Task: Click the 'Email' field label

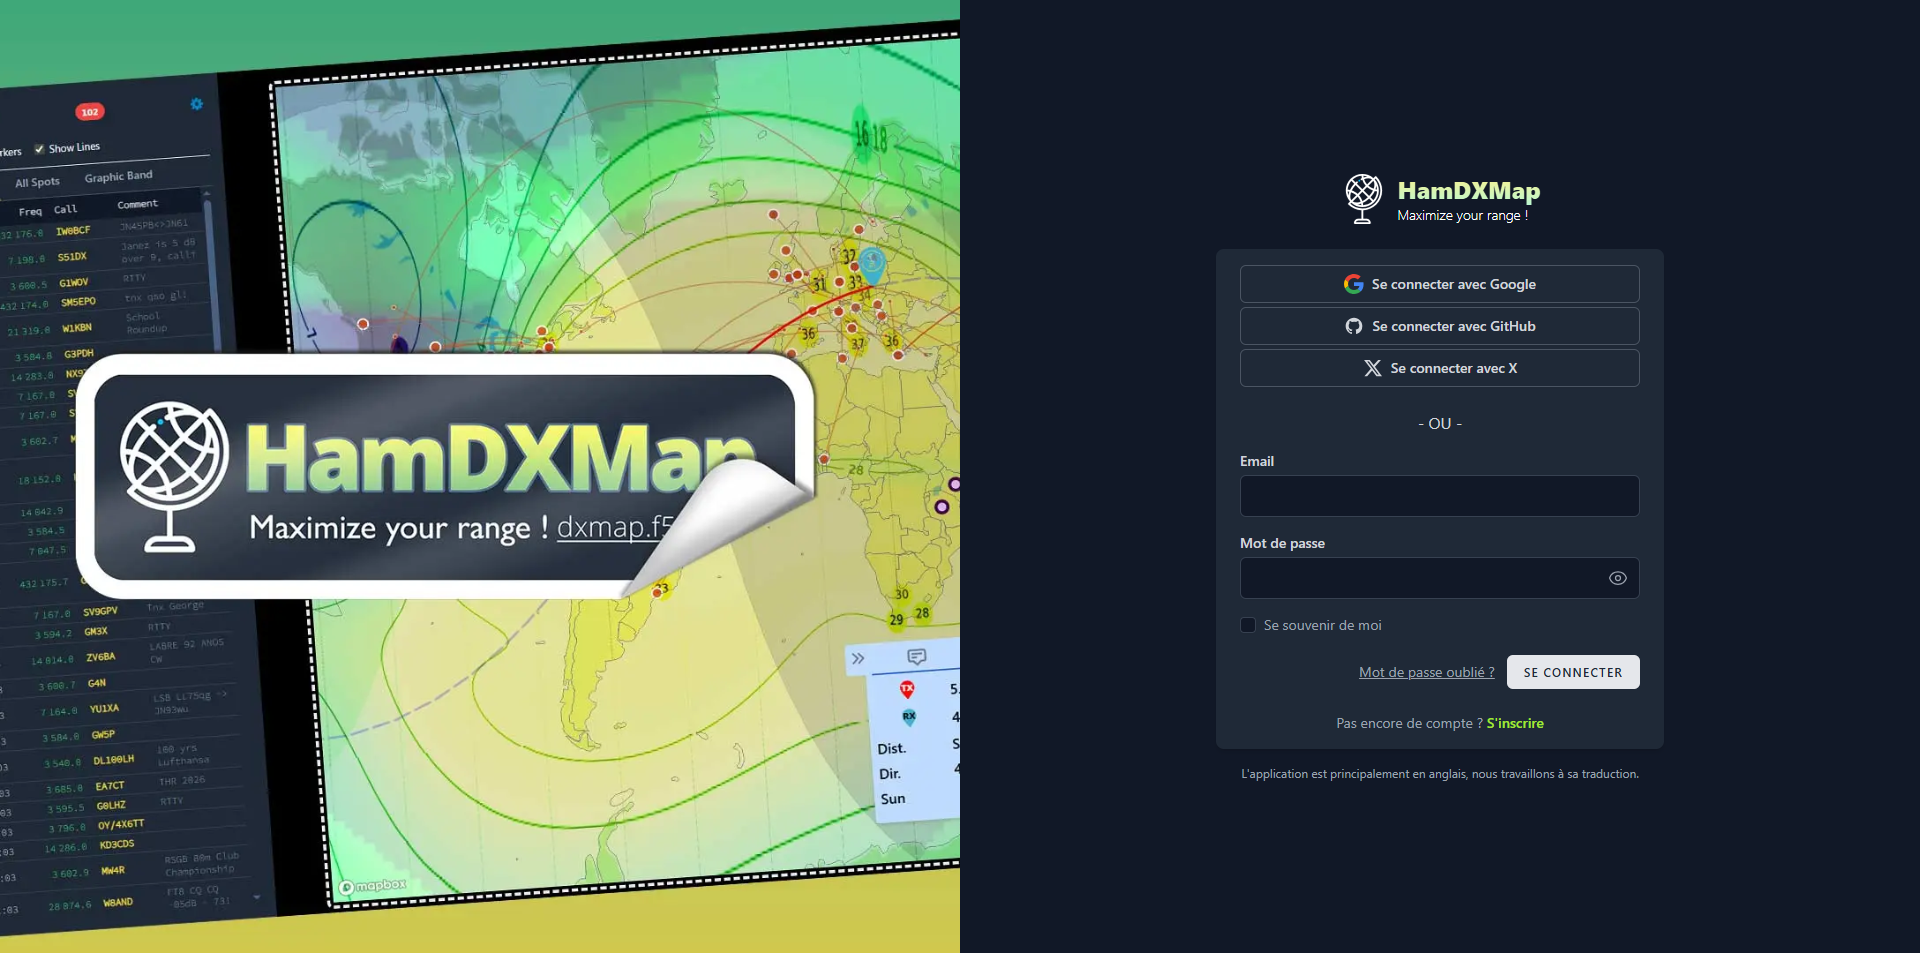Action: coord(1257,461)
